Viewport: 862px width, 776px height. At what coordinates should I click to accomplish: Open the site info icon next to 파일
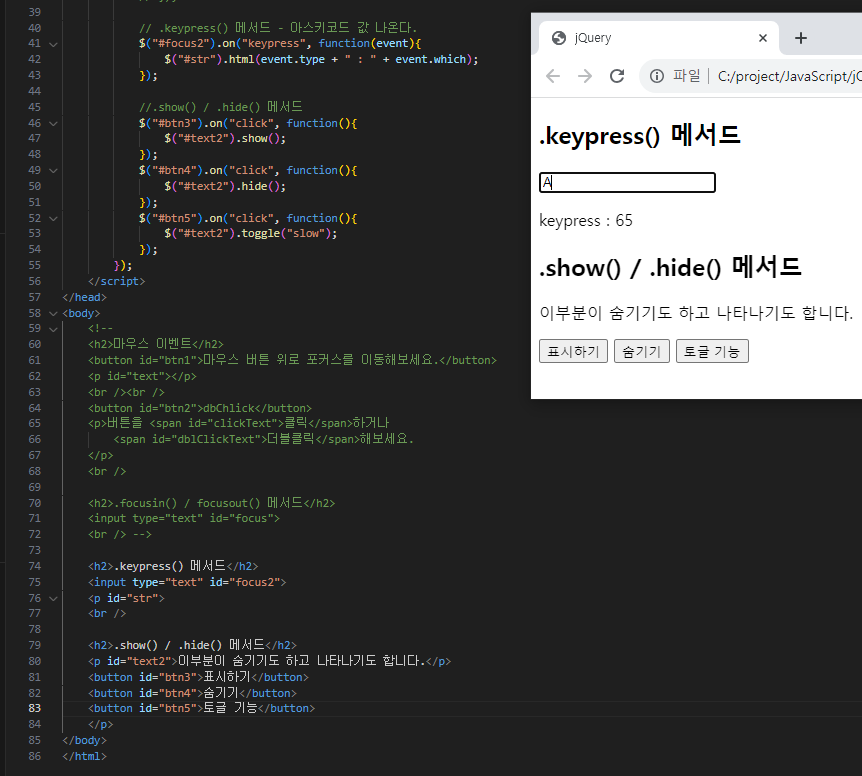coord(656,76)
